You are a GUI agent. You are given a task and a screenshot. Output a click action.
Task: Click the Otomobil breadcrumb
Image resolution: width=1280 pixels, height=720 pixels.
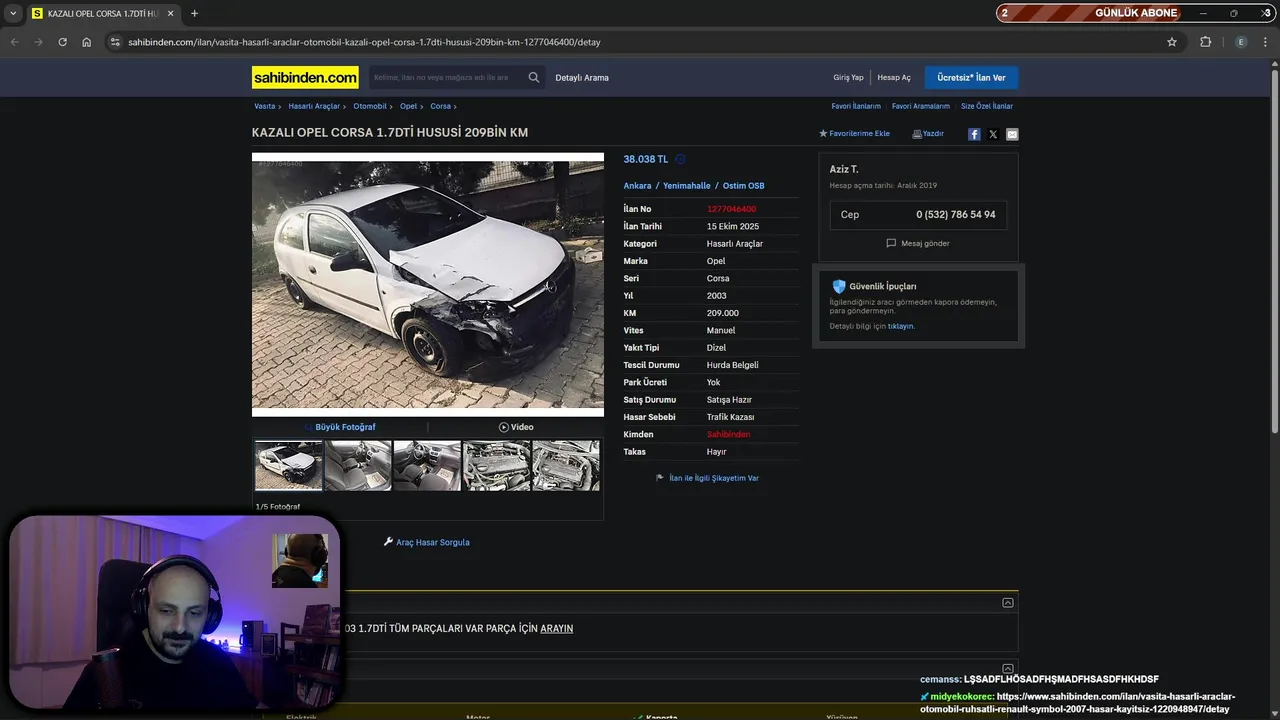pyautogui.click(x=370, y=106)
